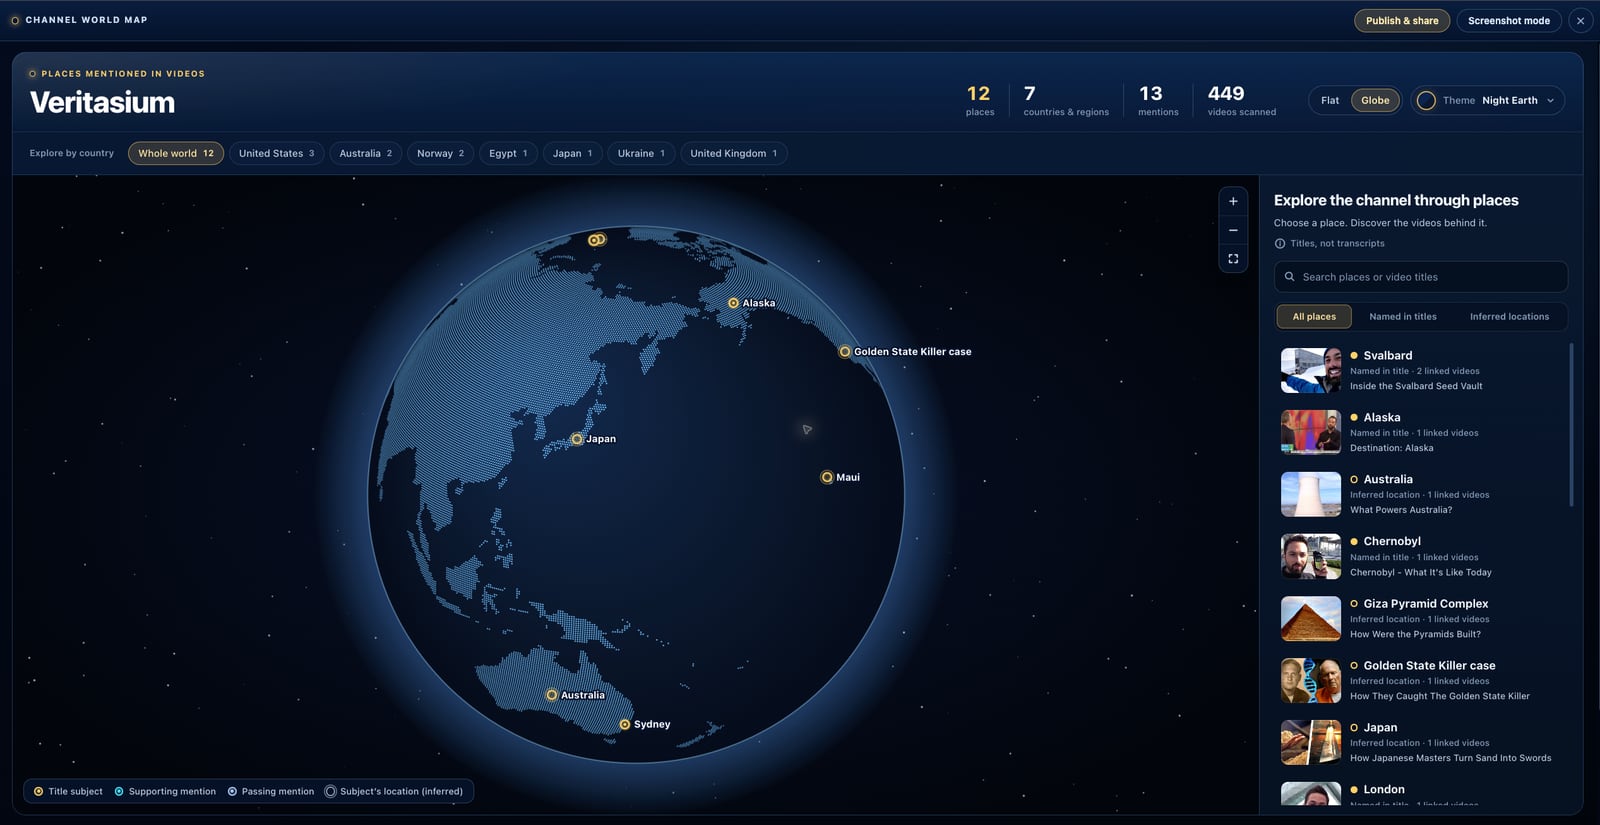Image resolution: width=1600 pixels, height=825 pixels.
Task: Filter by Ukraine 1 chip
Action: [x=641, y=153]
